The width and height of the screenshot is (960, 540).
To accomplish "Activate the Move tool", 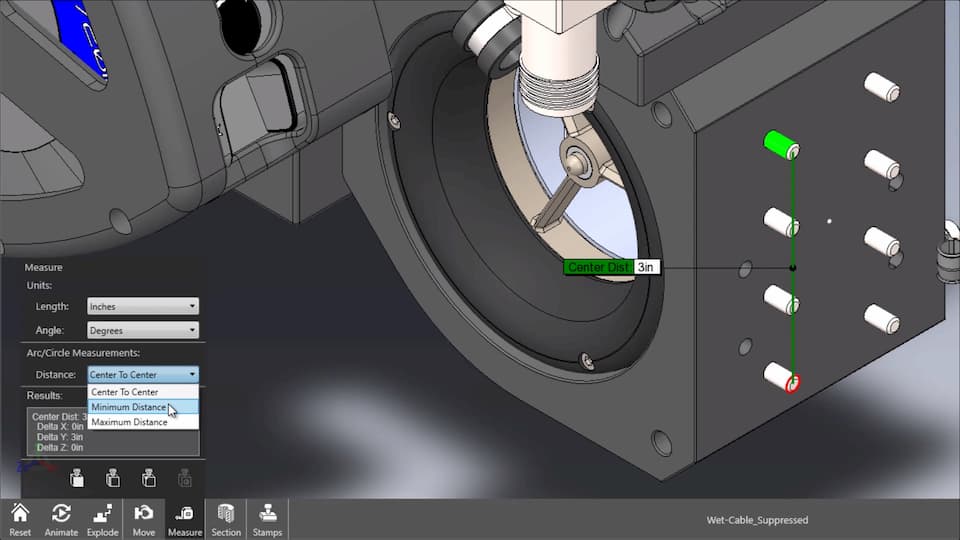I will coord(144,518).
